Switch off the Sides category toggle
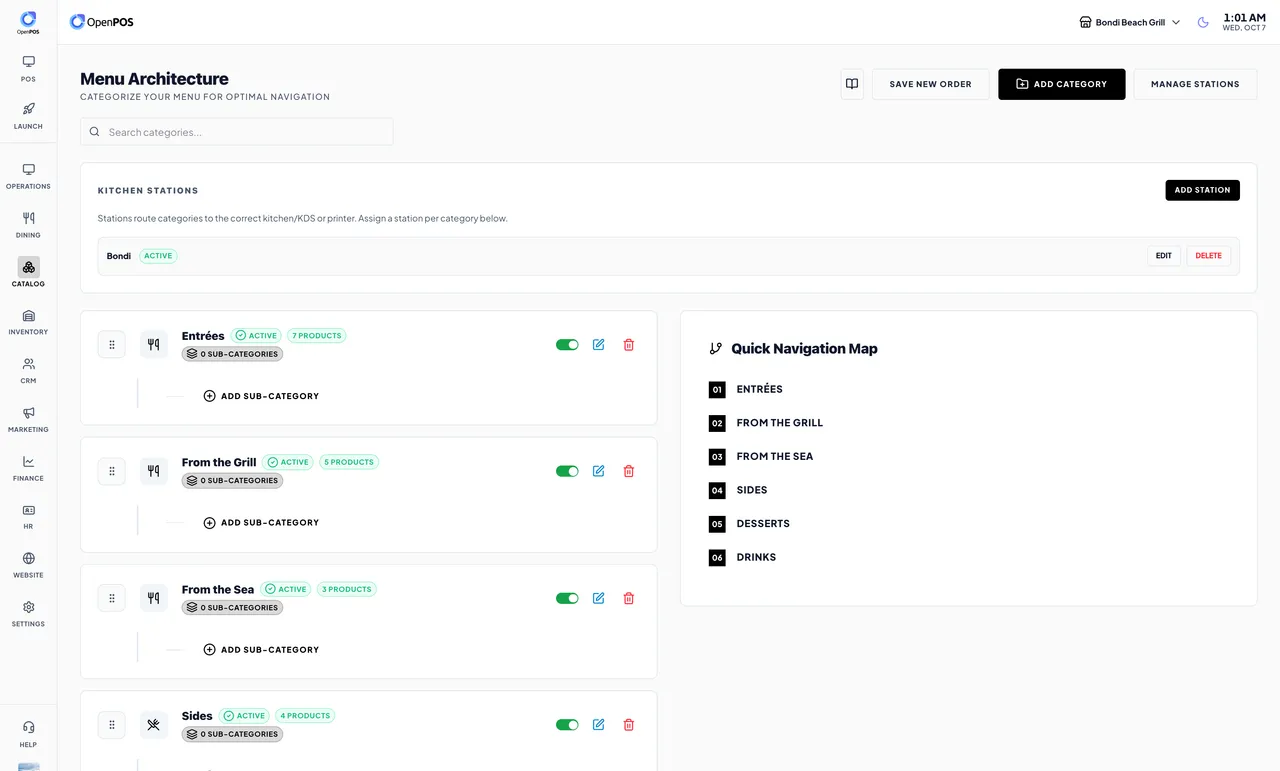The image size is (1280, 771). coord(567,725)
